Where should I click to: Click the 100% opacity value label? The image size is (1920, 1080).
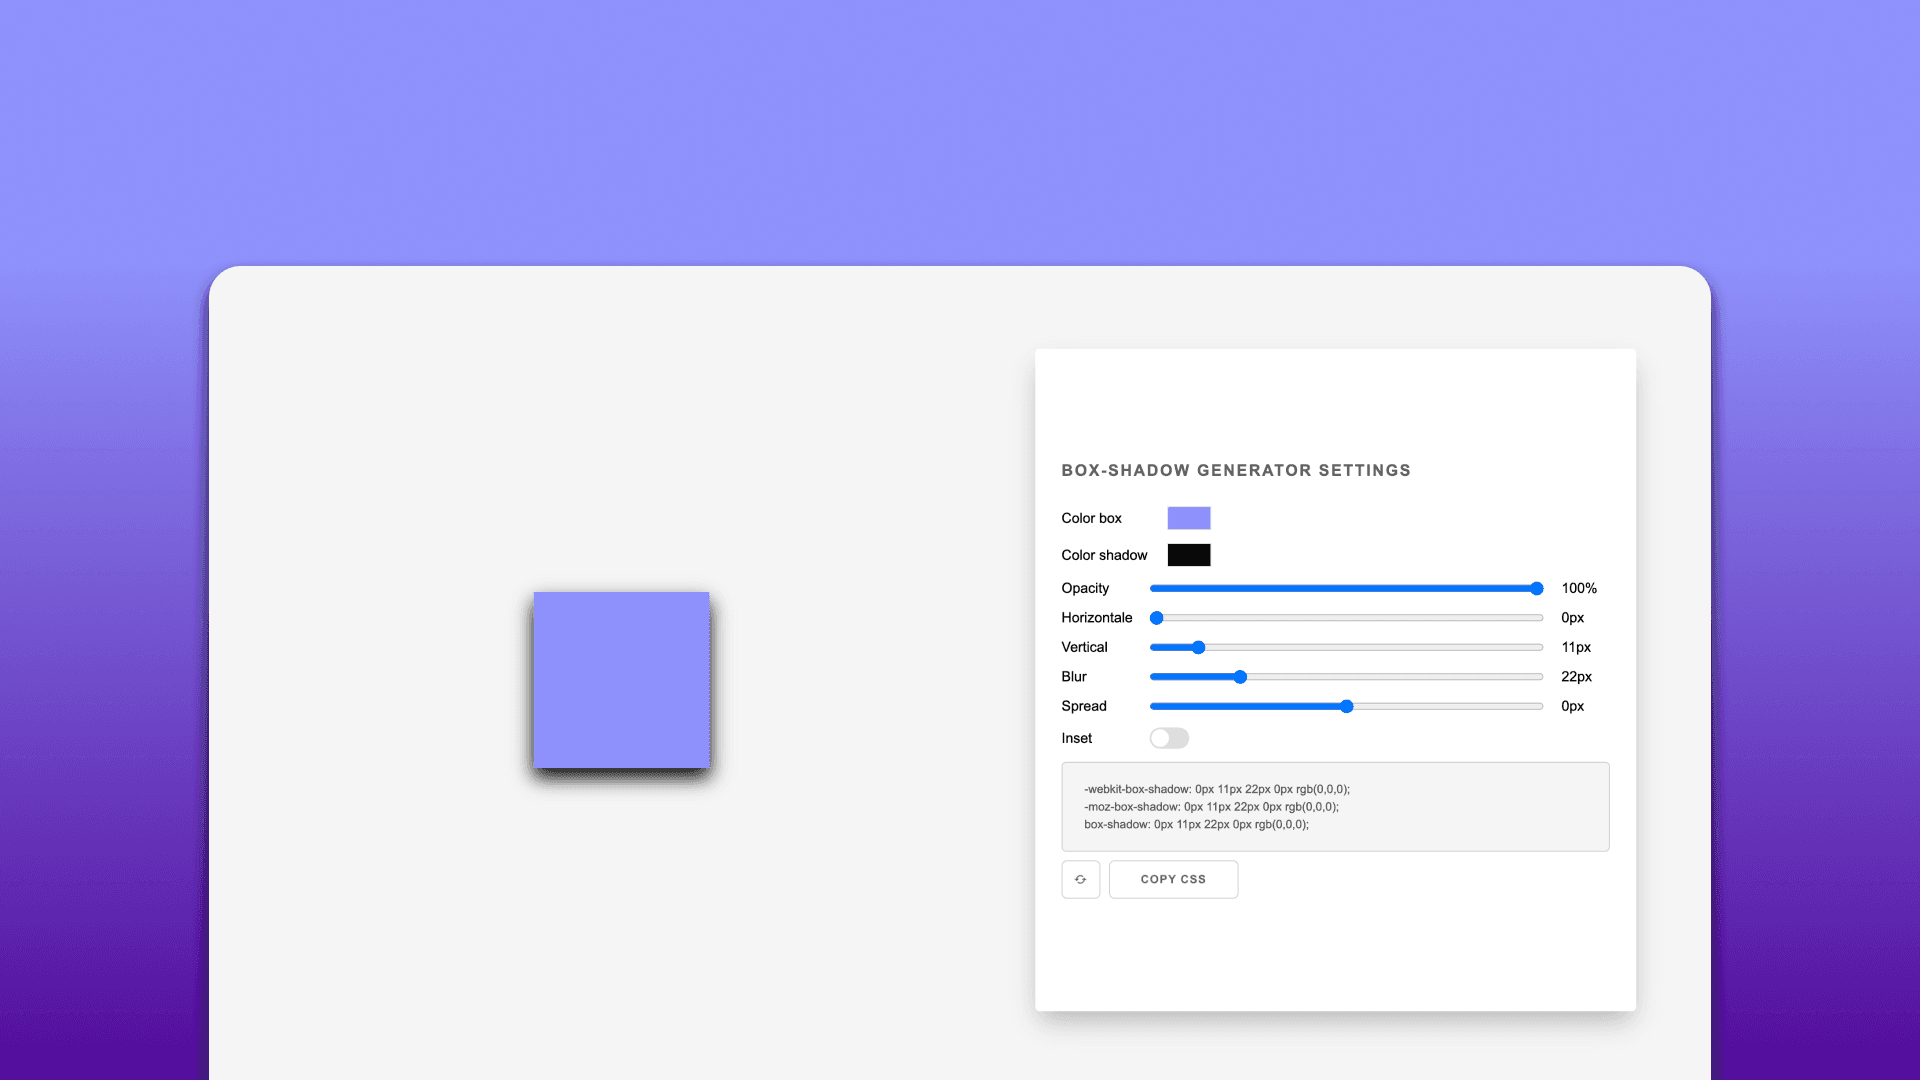pos(1578,588)
